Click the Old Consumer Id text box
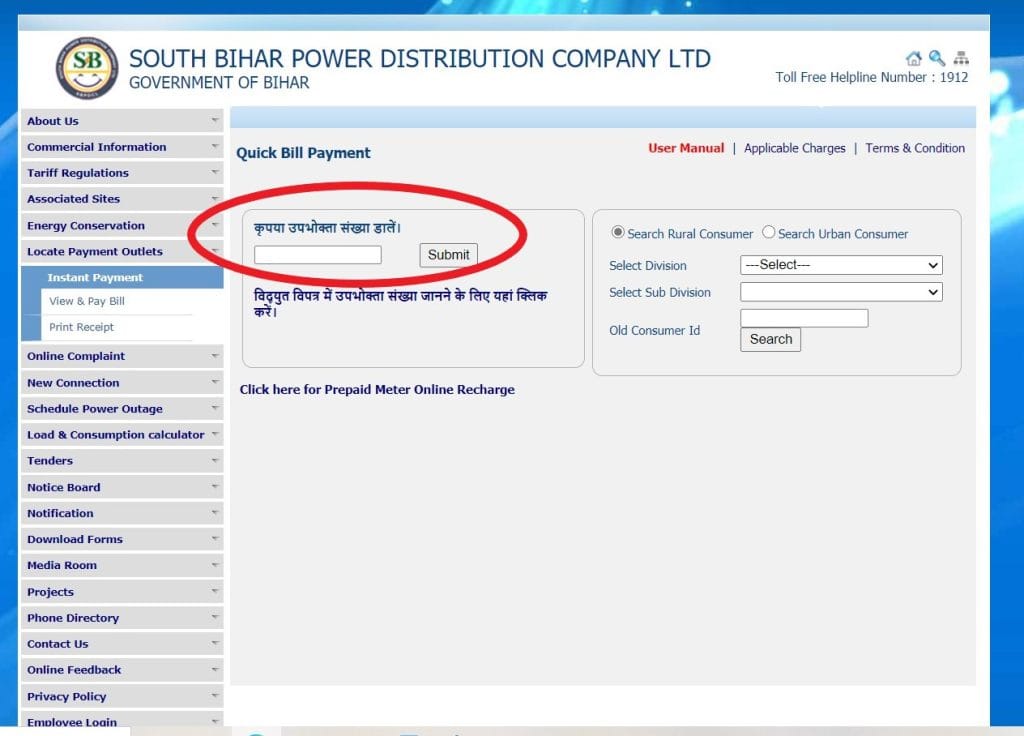This screenshot has height=736, width=1024. point(804,318)
